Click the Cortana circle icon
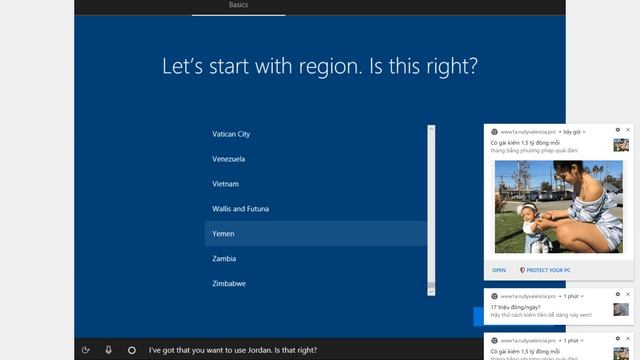Viewport: 640px width, 360px height. 131,350
